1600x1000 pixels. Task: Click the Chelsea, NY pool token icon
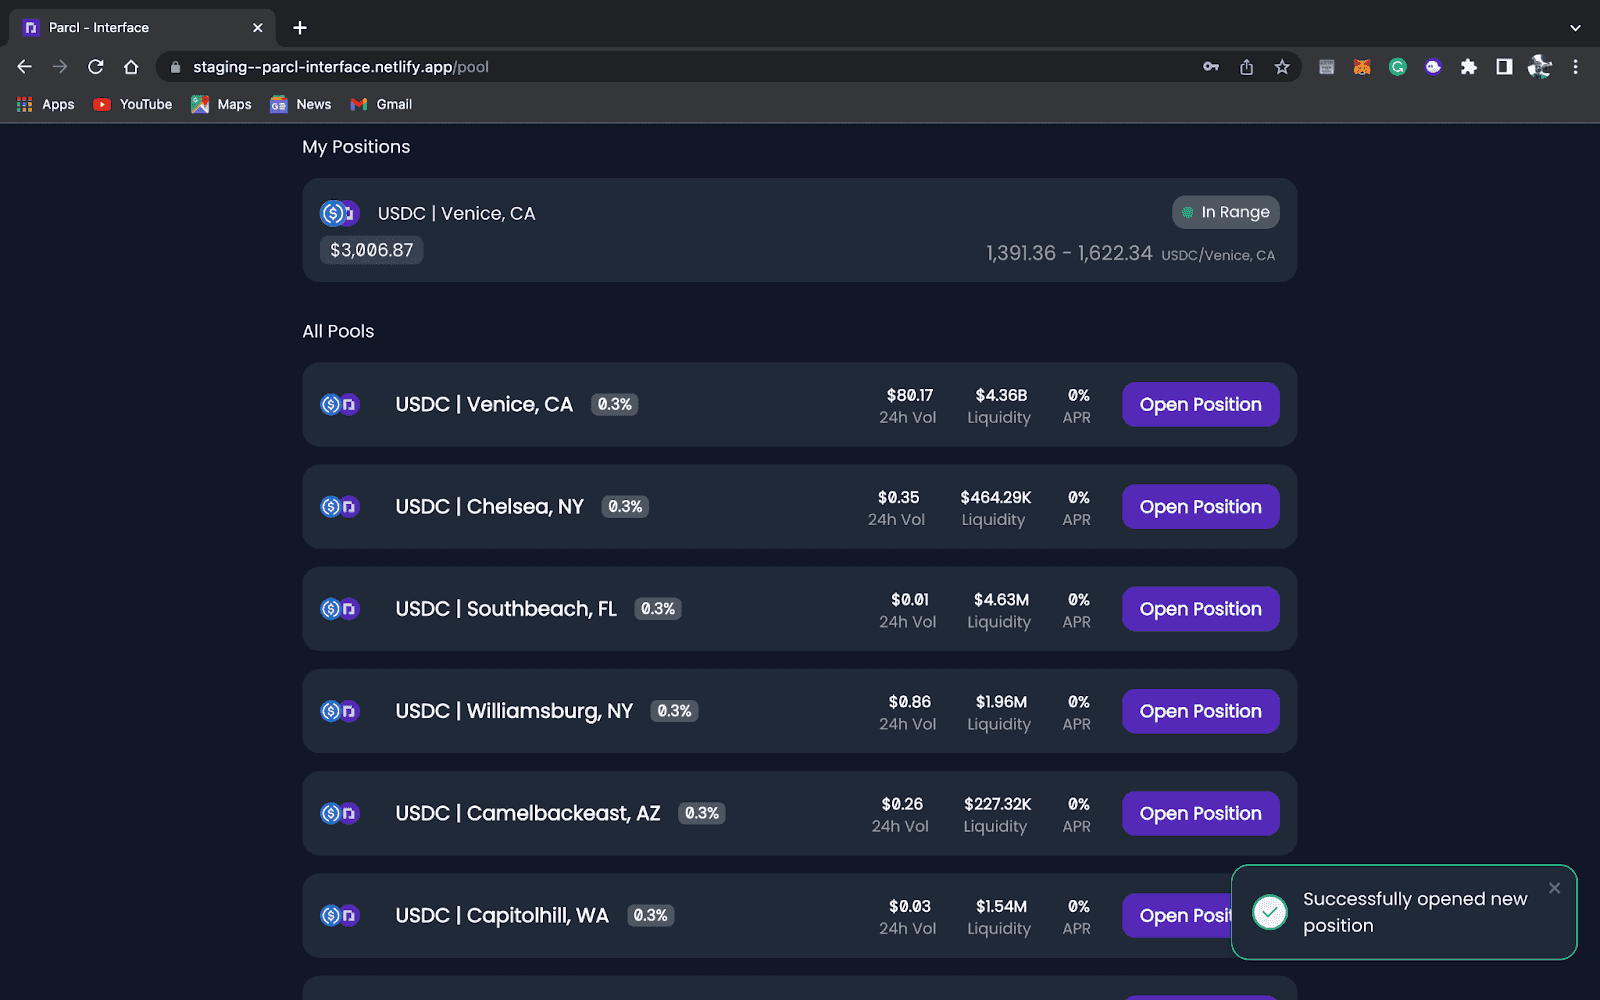pyautogui.click(x=339, y=507)
